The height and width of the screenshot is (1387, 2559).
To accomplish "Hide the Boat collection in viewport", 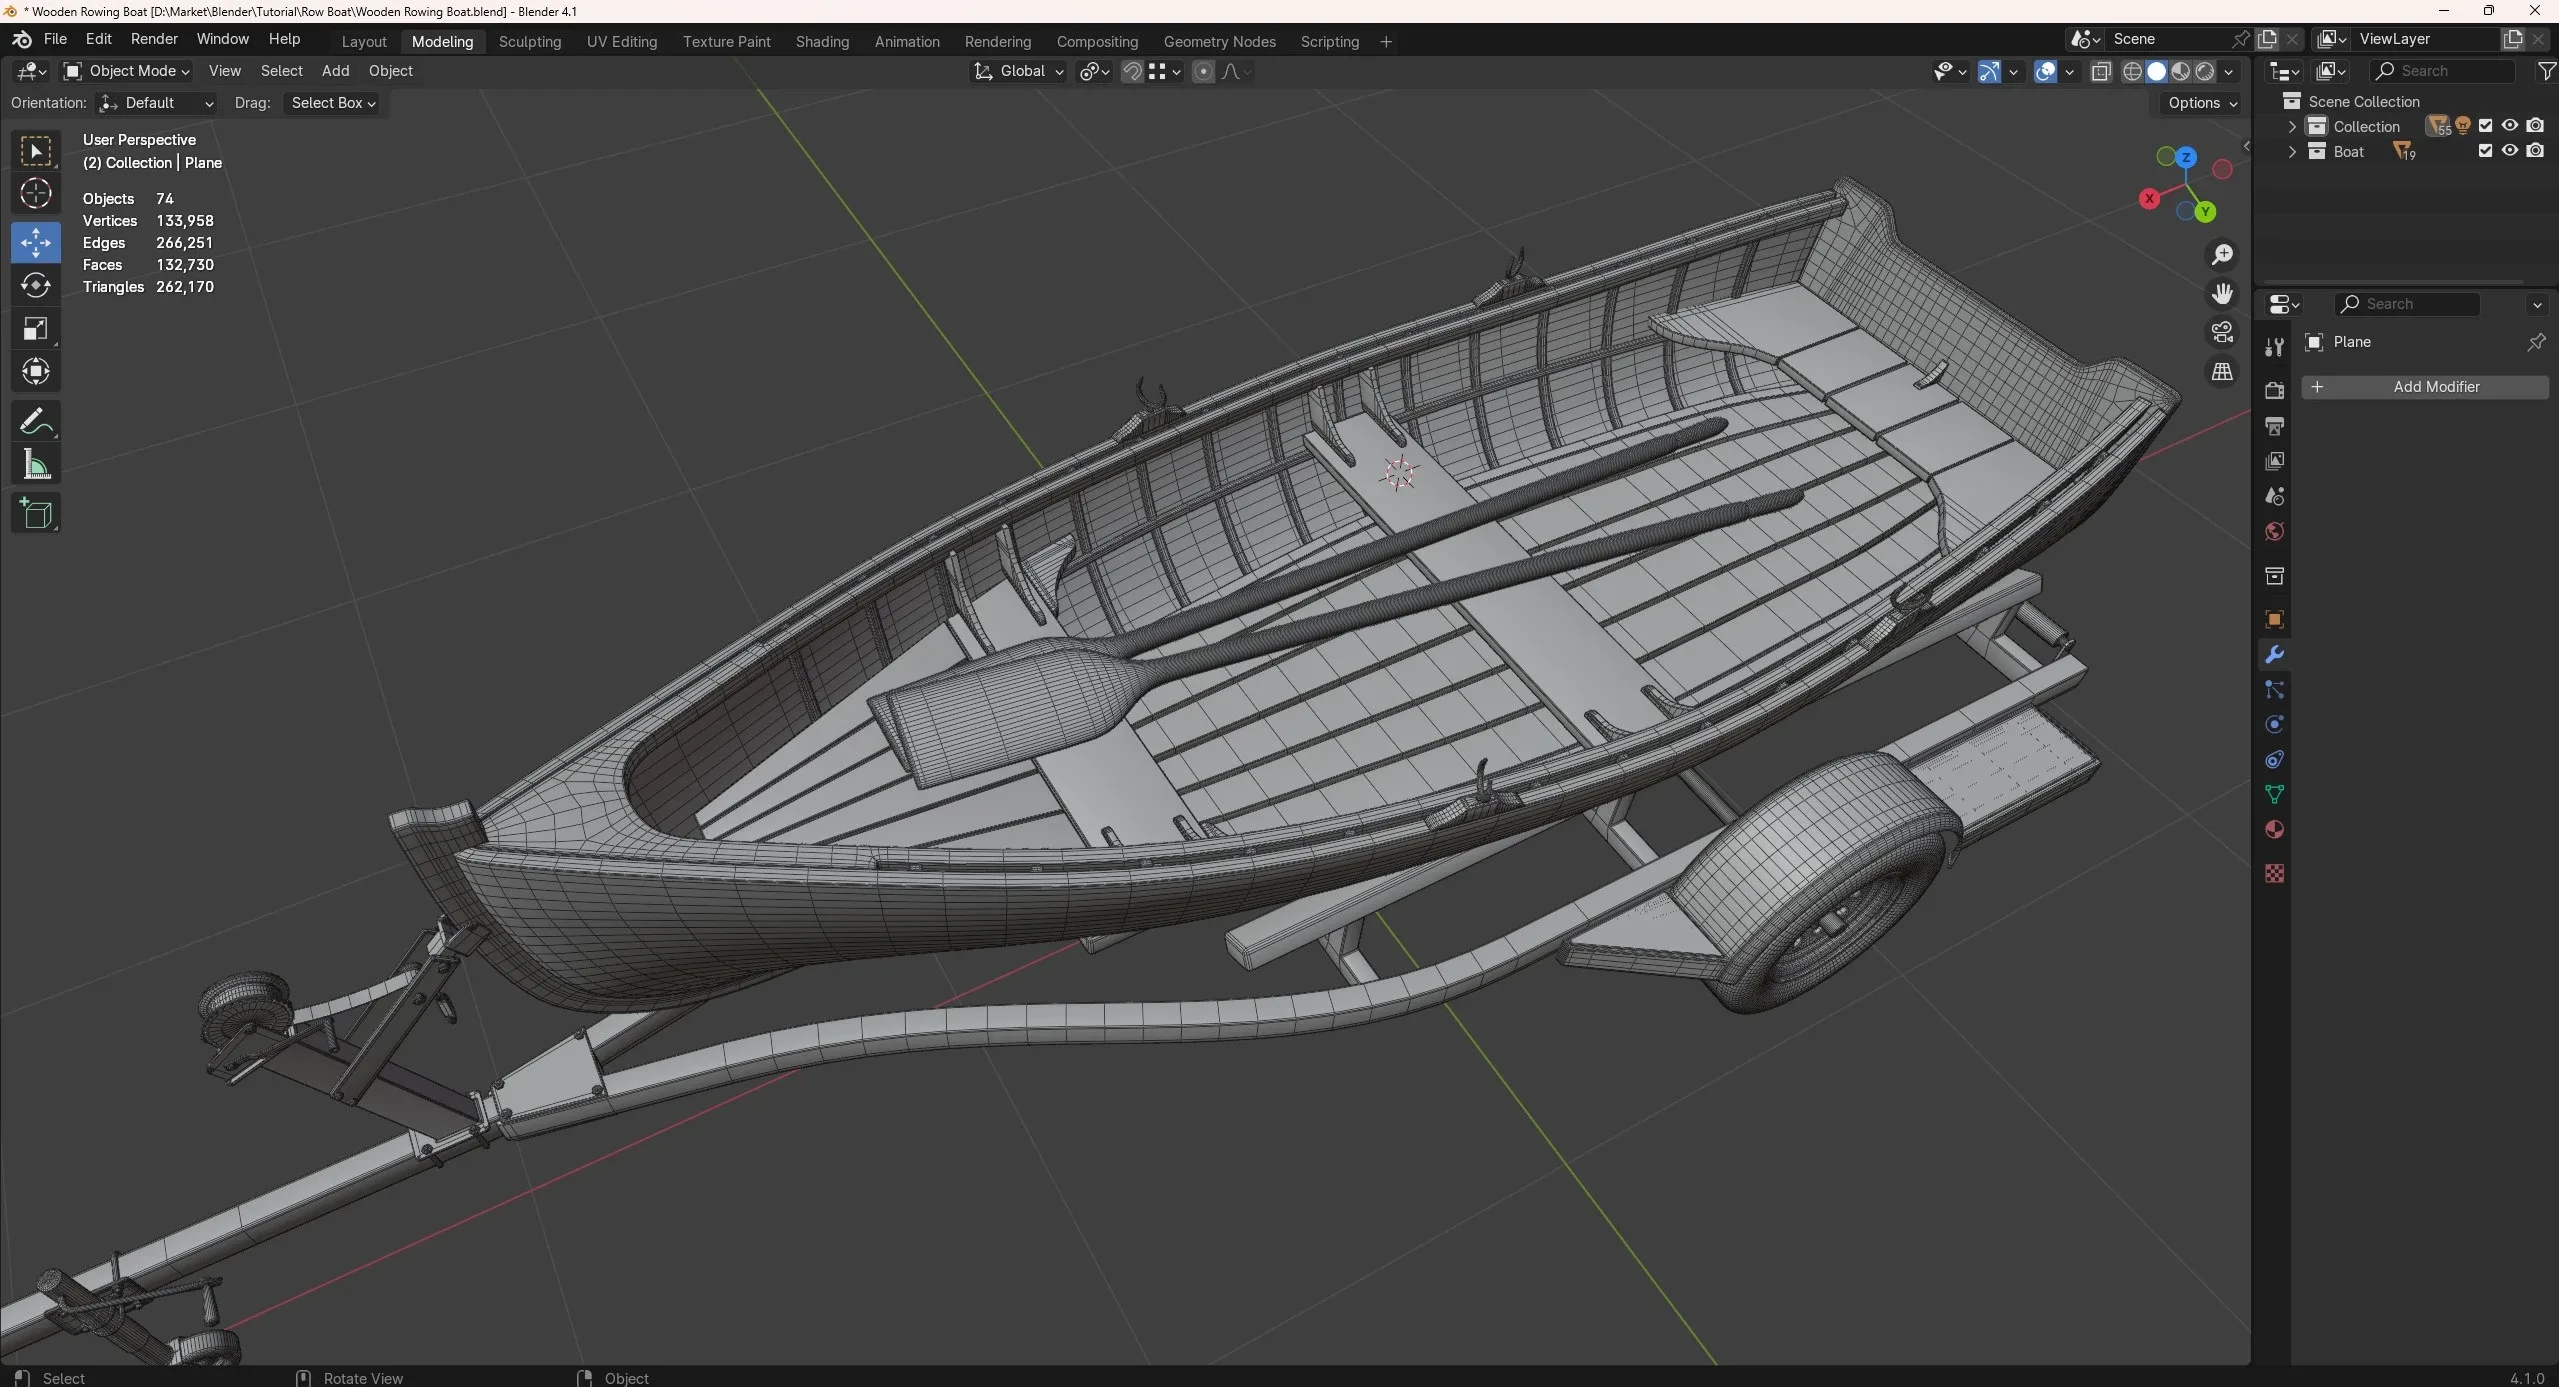I will coord(2510,151).
